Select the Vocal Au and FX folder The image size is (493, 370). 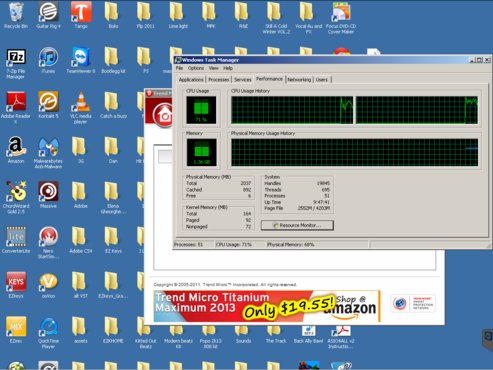coord(308,18)
